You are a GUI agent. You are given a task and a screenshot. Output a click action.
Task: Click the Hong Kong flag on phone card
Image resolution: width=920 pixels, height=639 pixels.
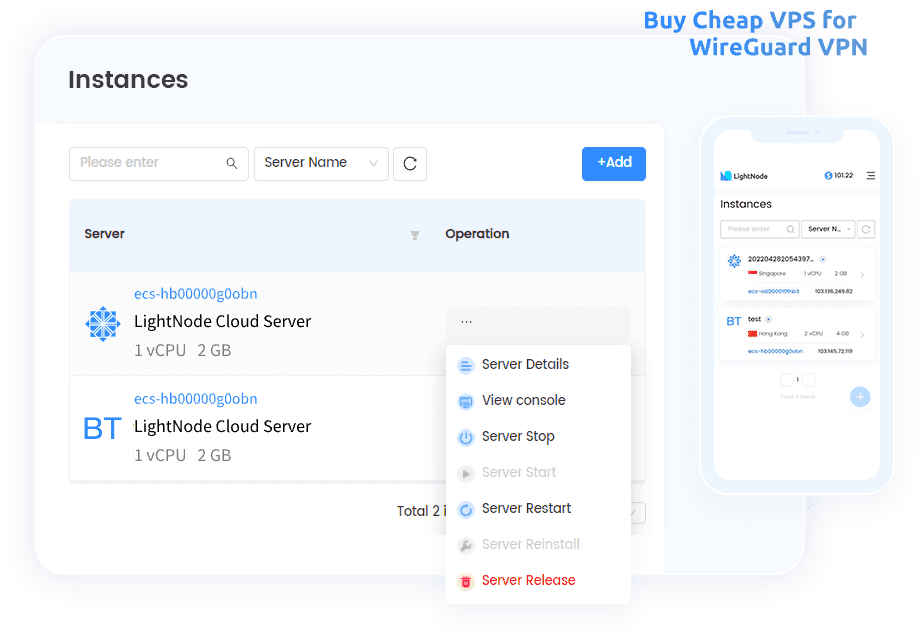(752, 334)
